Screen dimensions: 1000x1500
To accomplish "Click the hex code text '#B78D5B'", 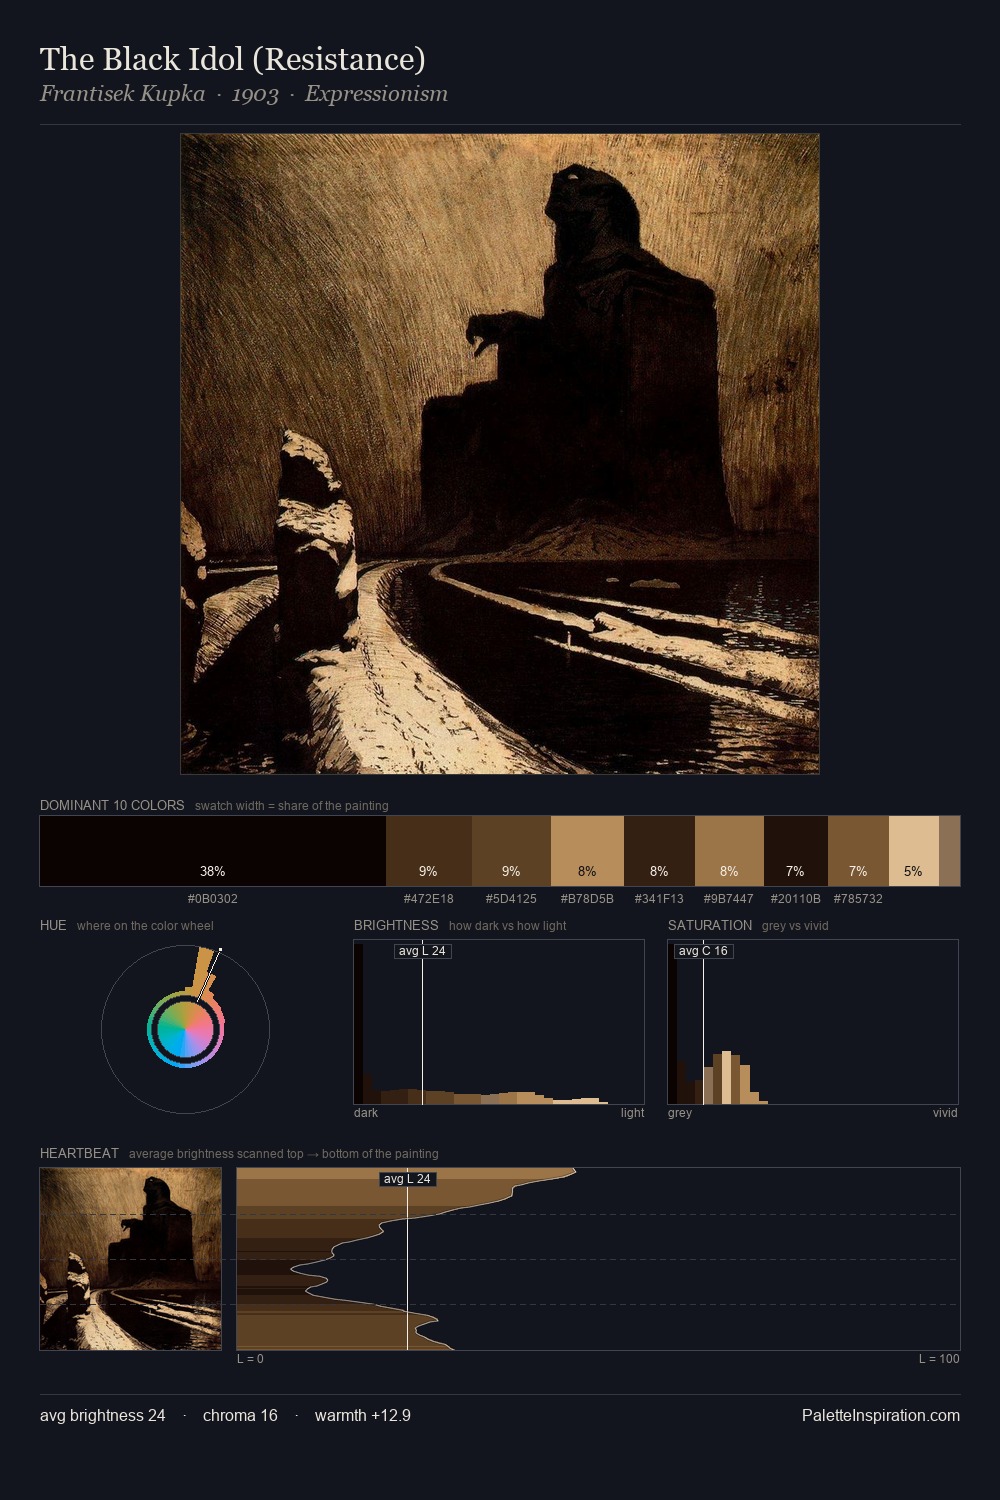I will (x=587, y=899).
